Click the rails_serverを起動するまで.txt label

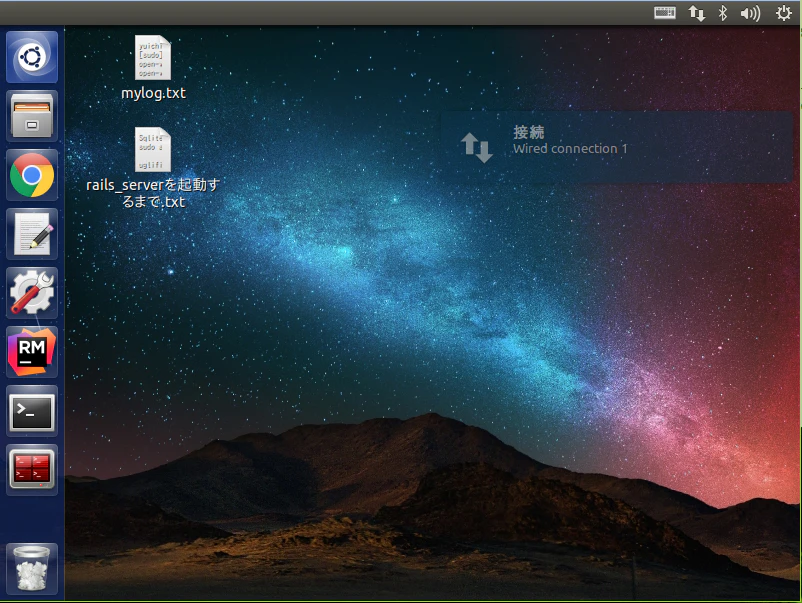[x=153, y=193]
